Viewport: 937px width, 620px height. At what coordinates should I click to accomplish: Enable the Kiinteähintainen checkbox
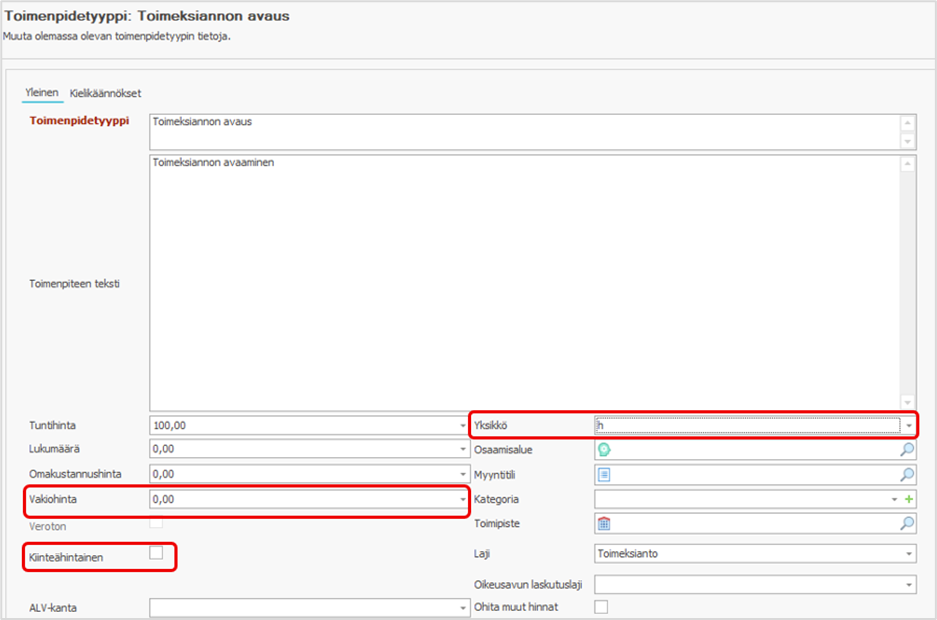(x=156, y=553)
